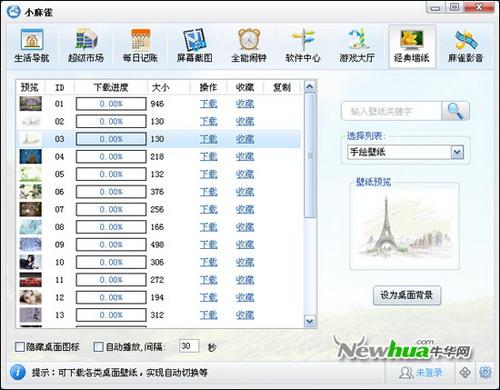500x390 pixels.
Task: Click 收藏 link for wallpaper 11
Action: coord(245,280)
